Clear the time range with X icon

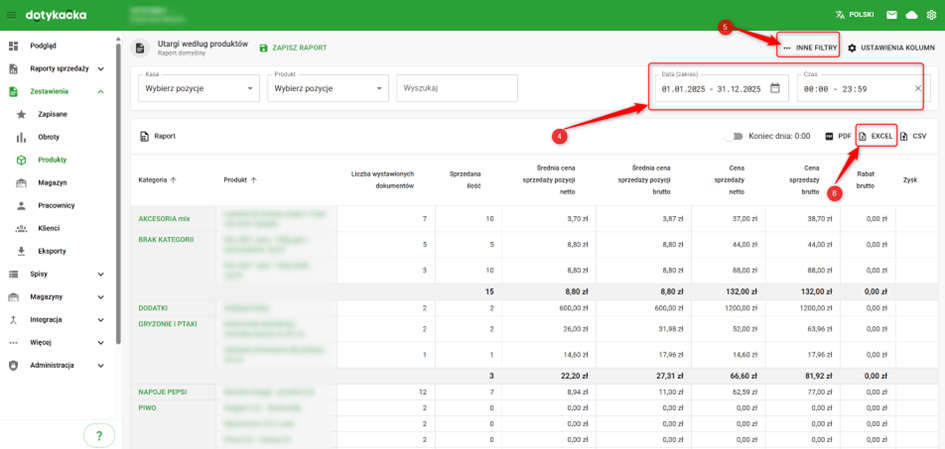pyautogui.click(x=918, y=89)
